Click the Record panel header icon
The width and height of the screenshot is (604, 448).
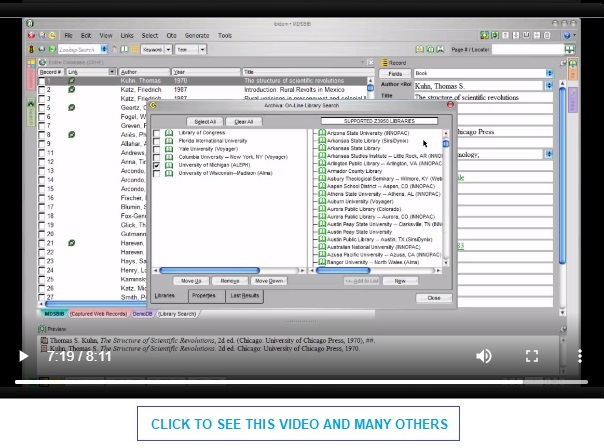pyautogui.click(x=384, y=63)
